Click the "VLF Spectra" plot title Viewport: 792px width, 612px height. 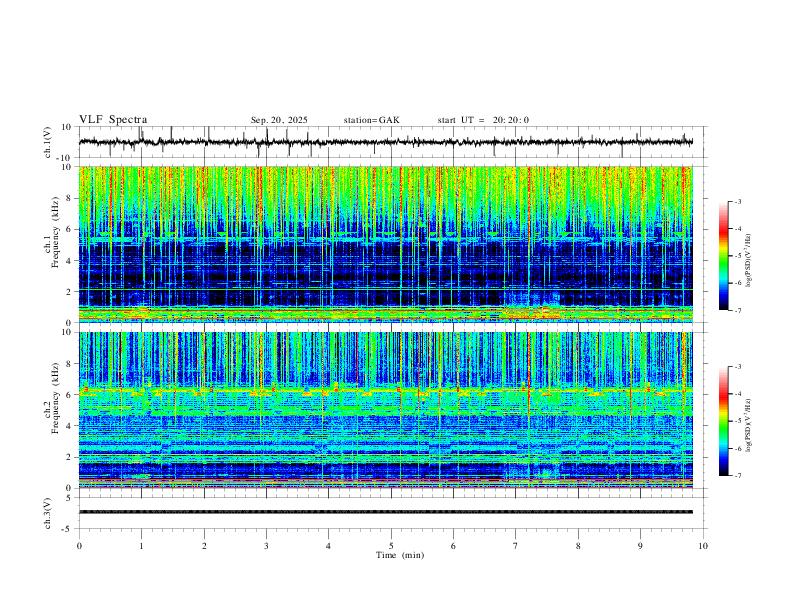(113, 119)
